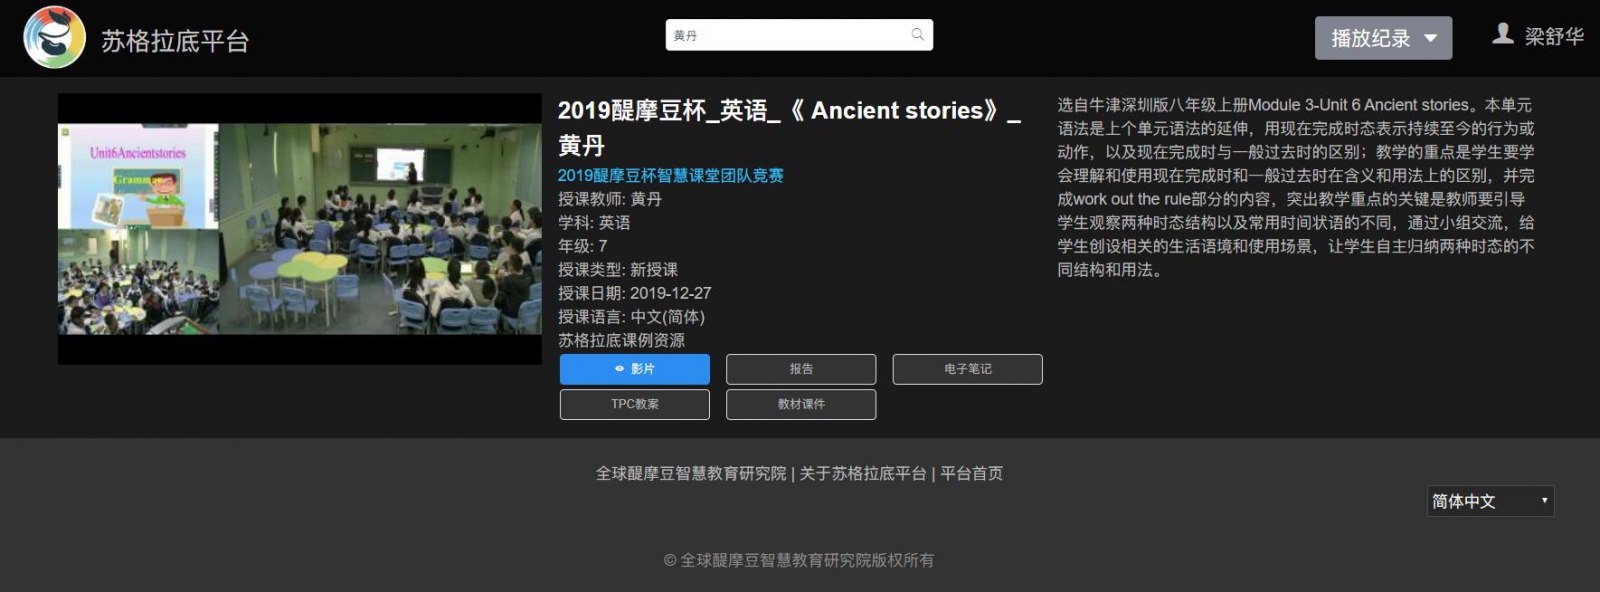Viewport: 1600px width, 592px height.
Task: Open the 2019醍摩豆杯智慧课堂团队竞赛 link
Action: pos(670,175)
